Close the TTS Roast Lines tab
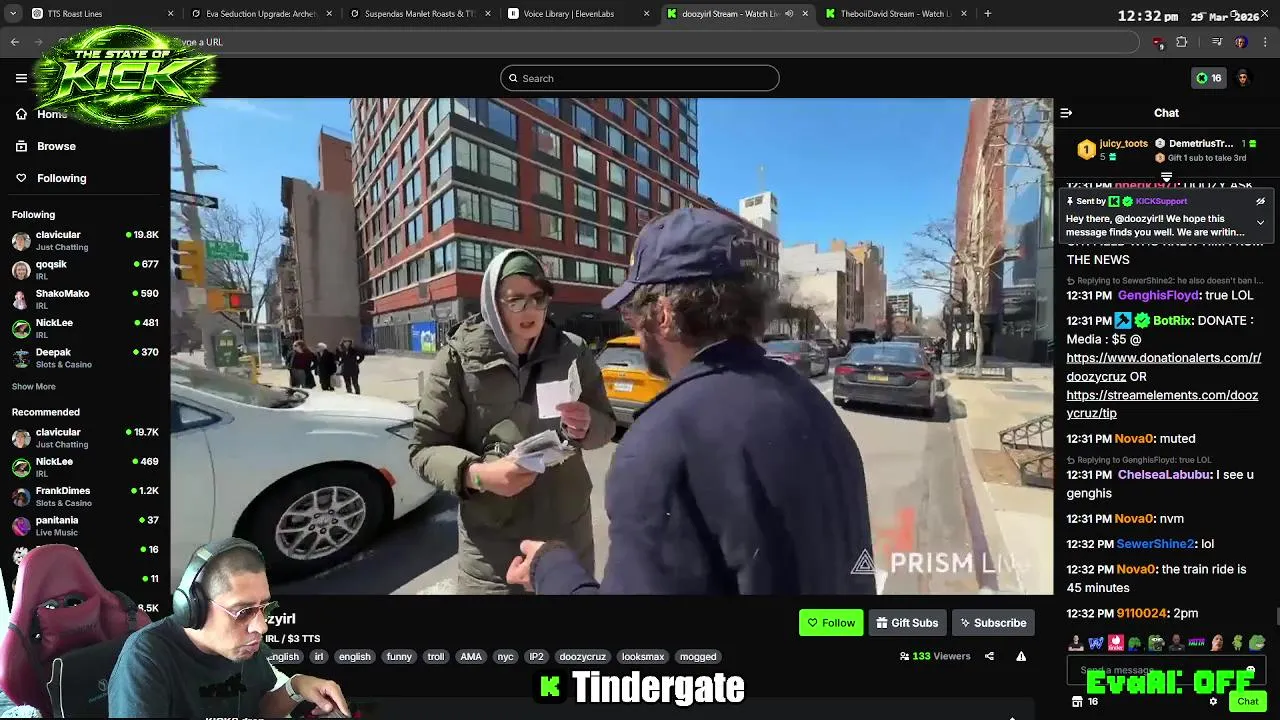 170,14
